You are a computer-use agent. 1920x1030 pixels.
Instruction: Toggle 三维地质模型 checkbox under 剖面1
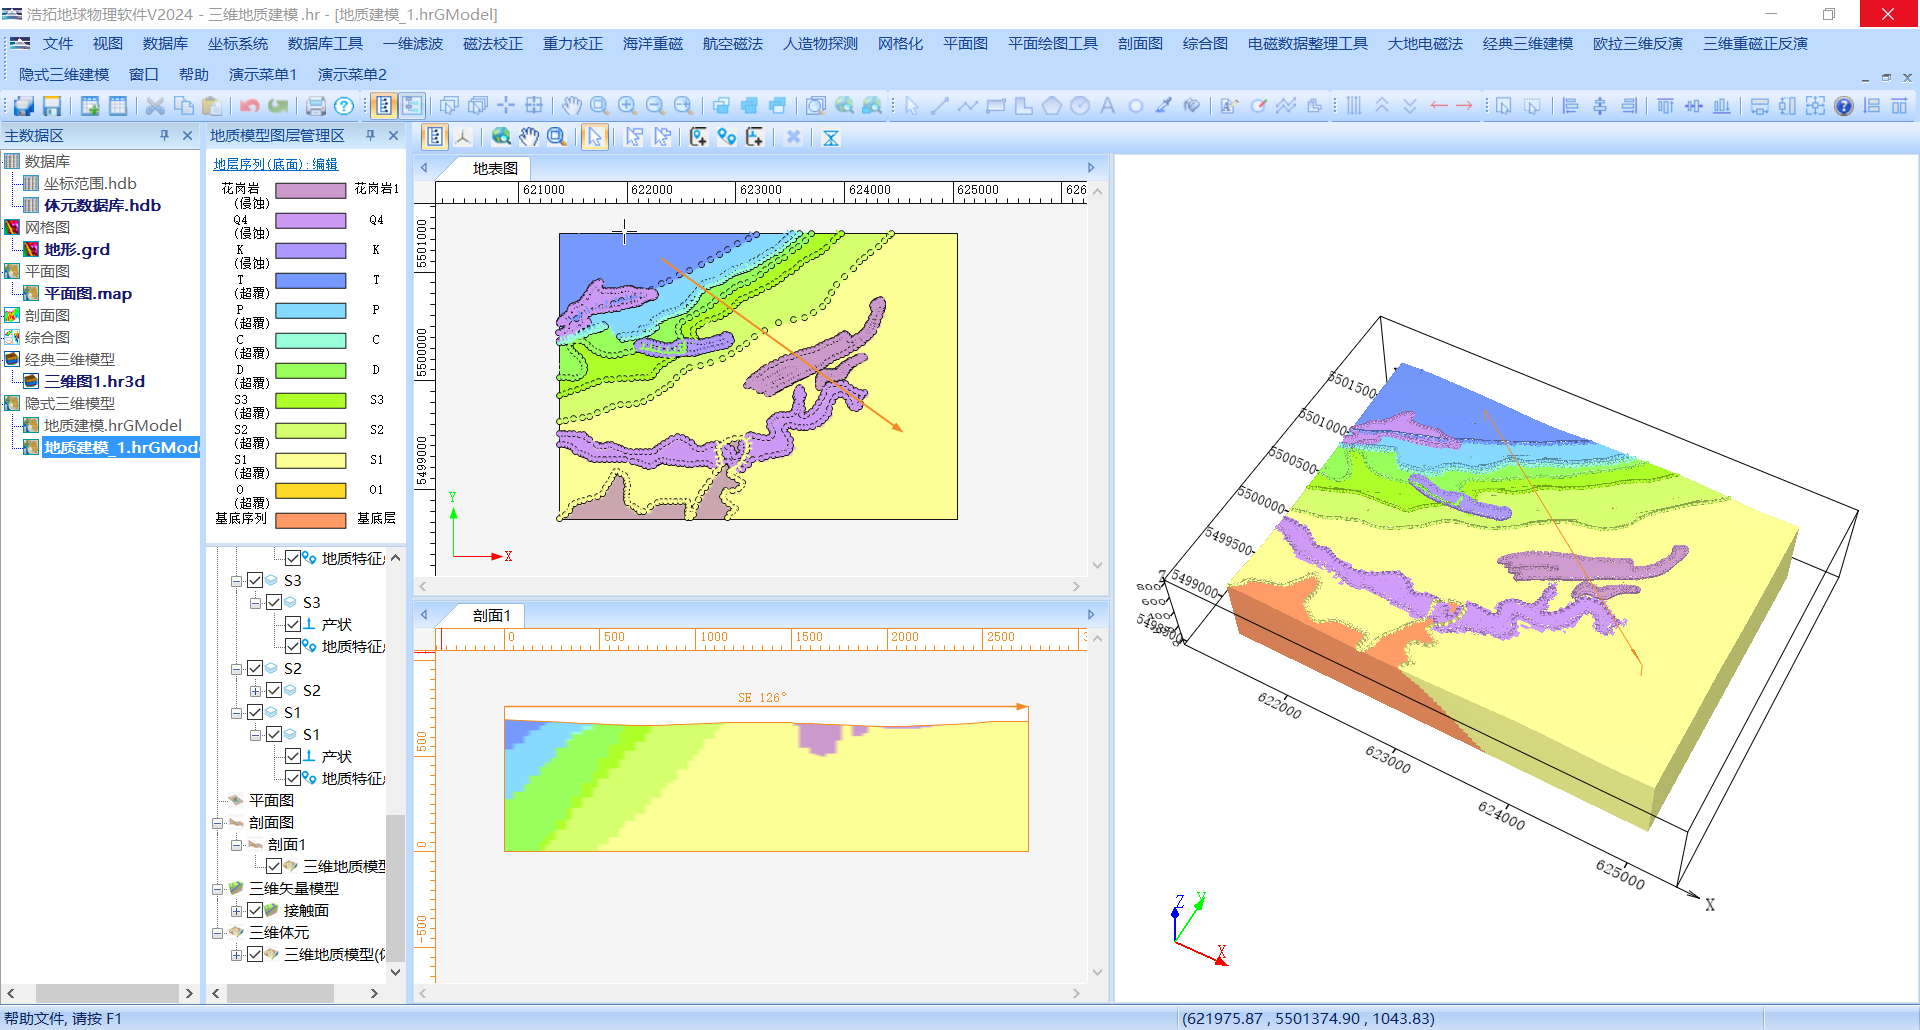[274, 866]
